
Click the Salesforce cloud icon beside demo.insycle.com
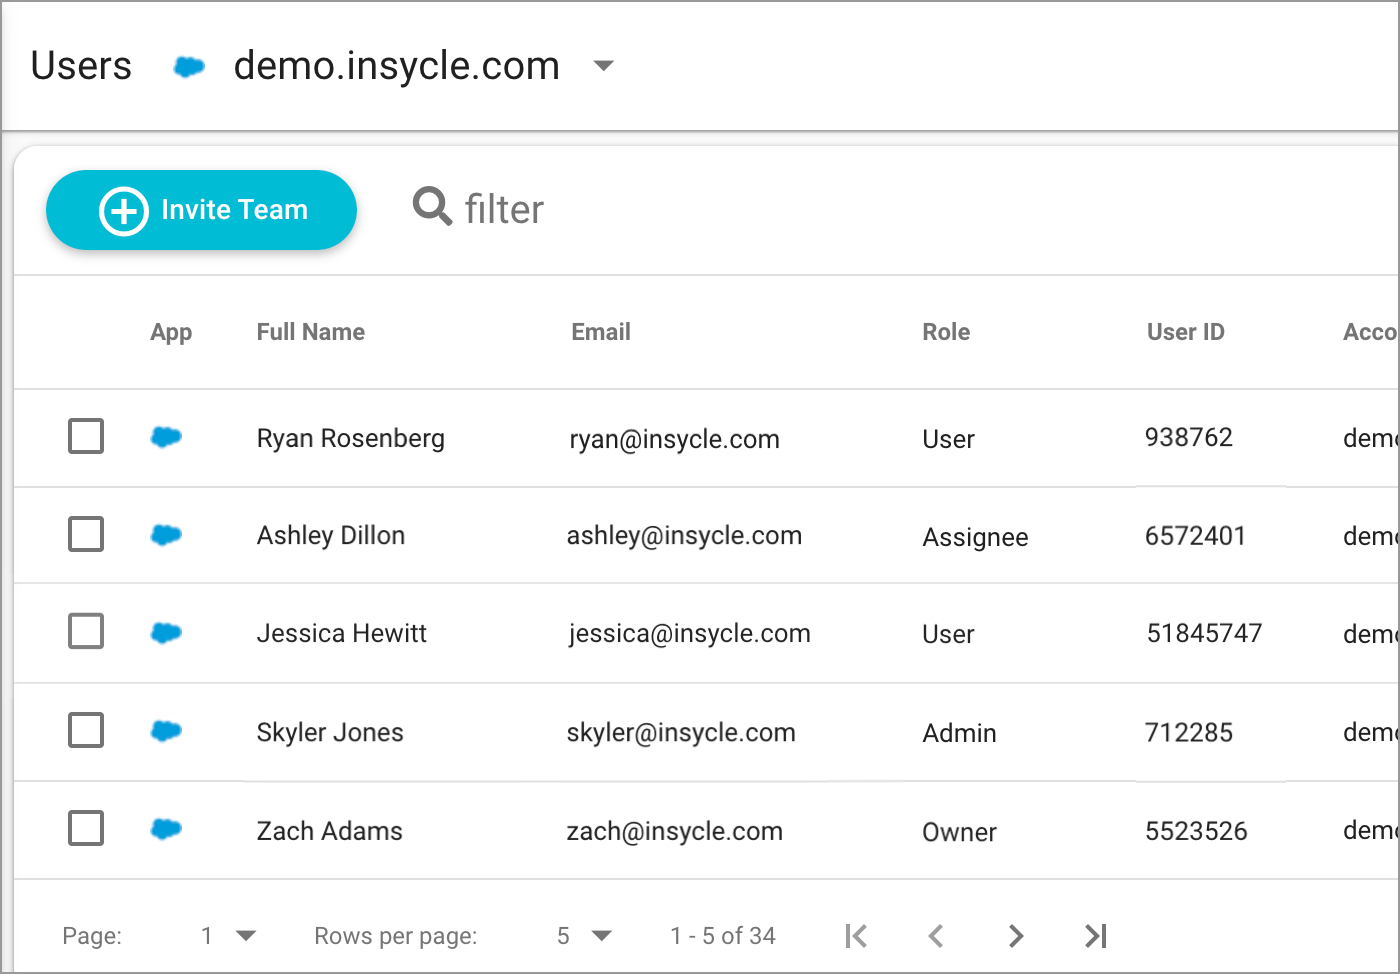pyautogui.click(x=189, y=67)
